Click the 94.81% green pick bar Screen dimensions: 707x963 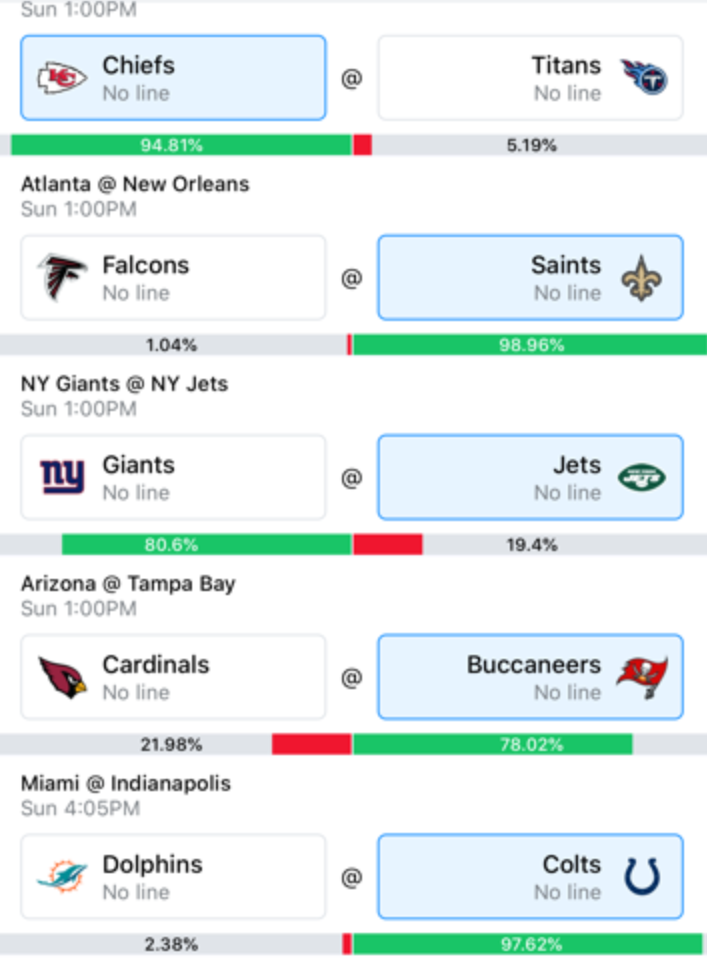tap(181, 145)
